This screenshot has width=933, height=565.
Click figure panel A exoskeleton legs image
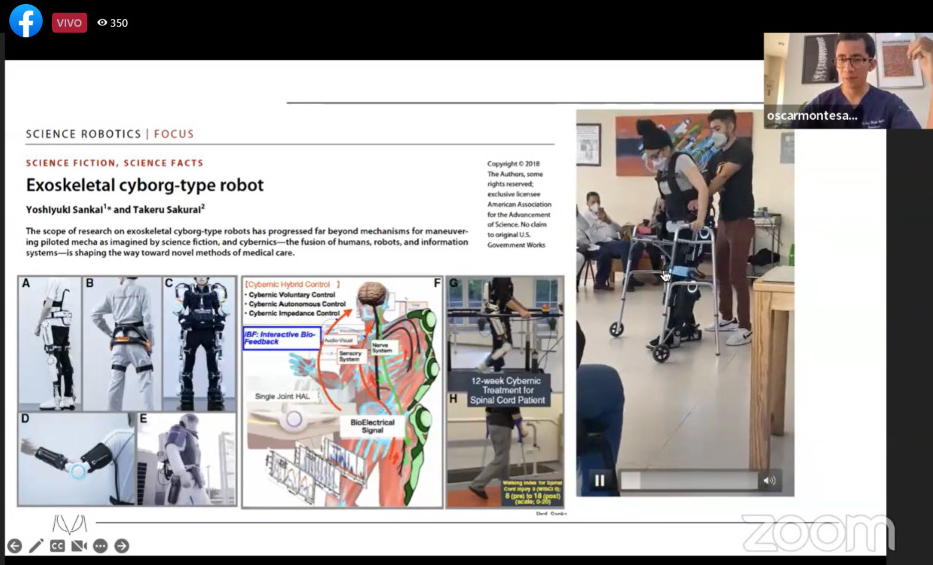point(49,343)
